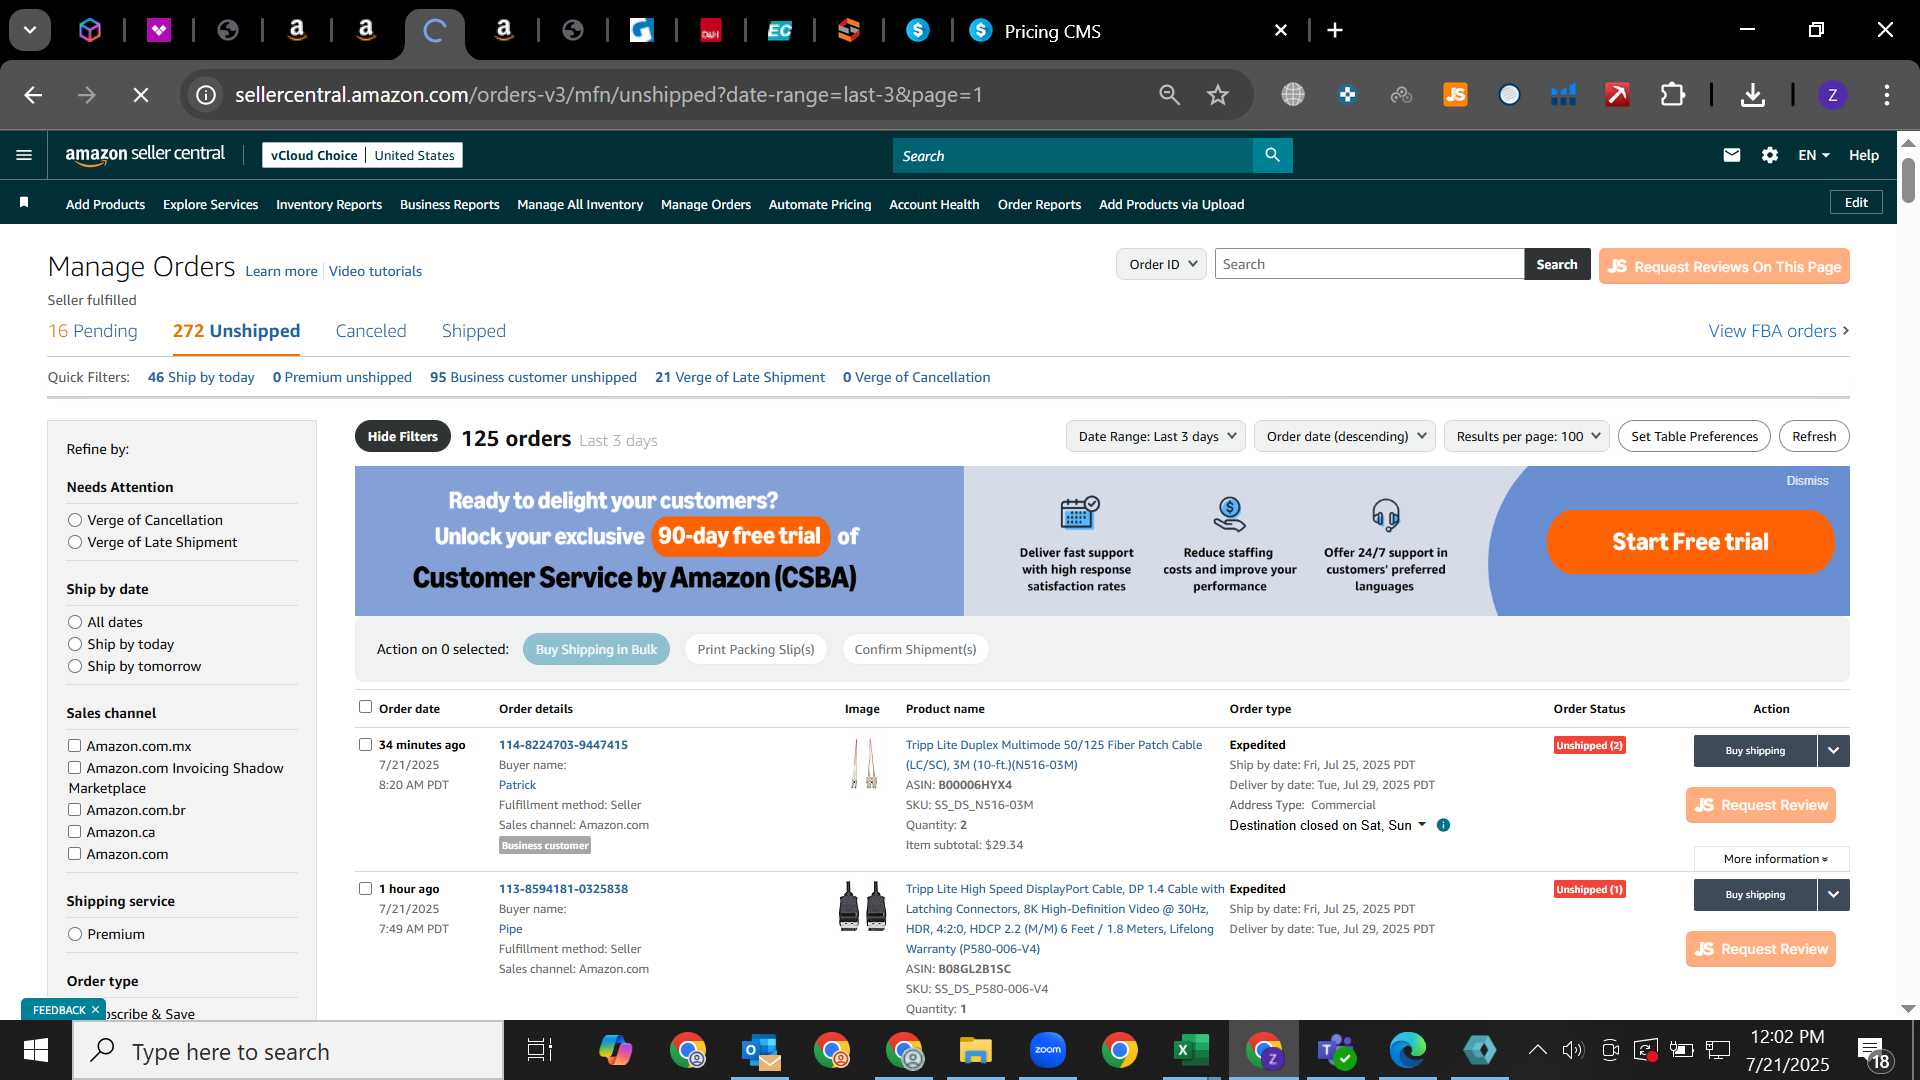Image resolution: width=1920 pixels, height=1080 pixels.
Task: Open the Seller Central hamburger menu
Action: coord(24,155)
